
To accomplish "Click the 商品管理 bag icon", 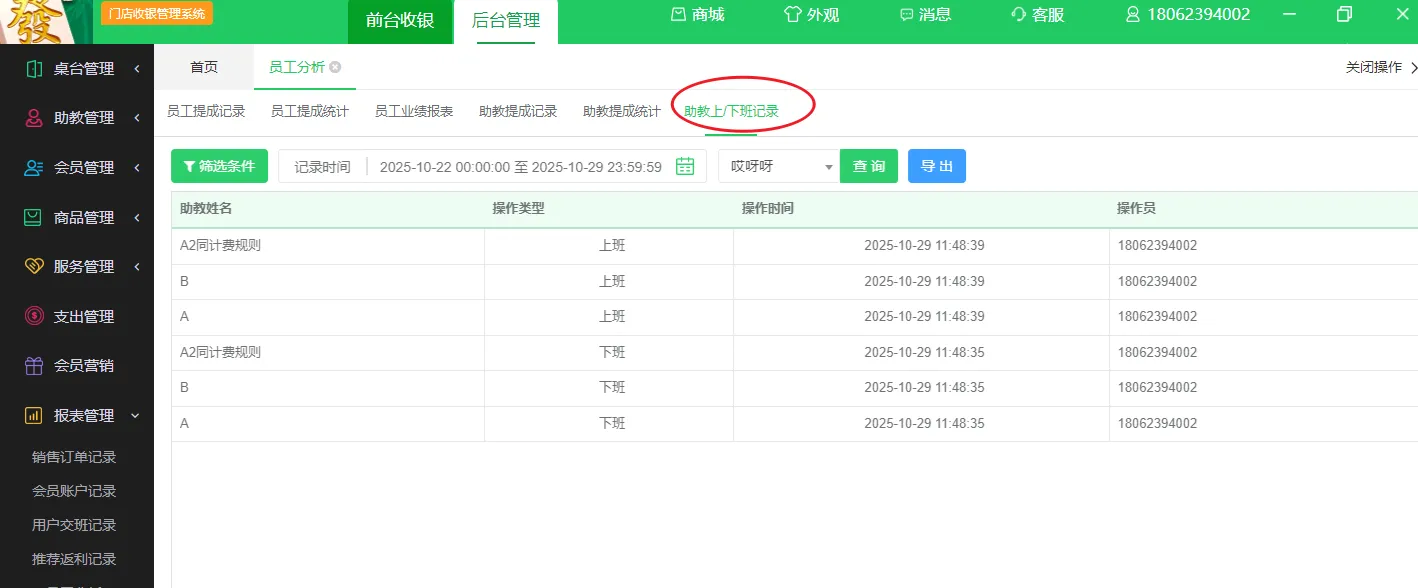I will 34,217.
